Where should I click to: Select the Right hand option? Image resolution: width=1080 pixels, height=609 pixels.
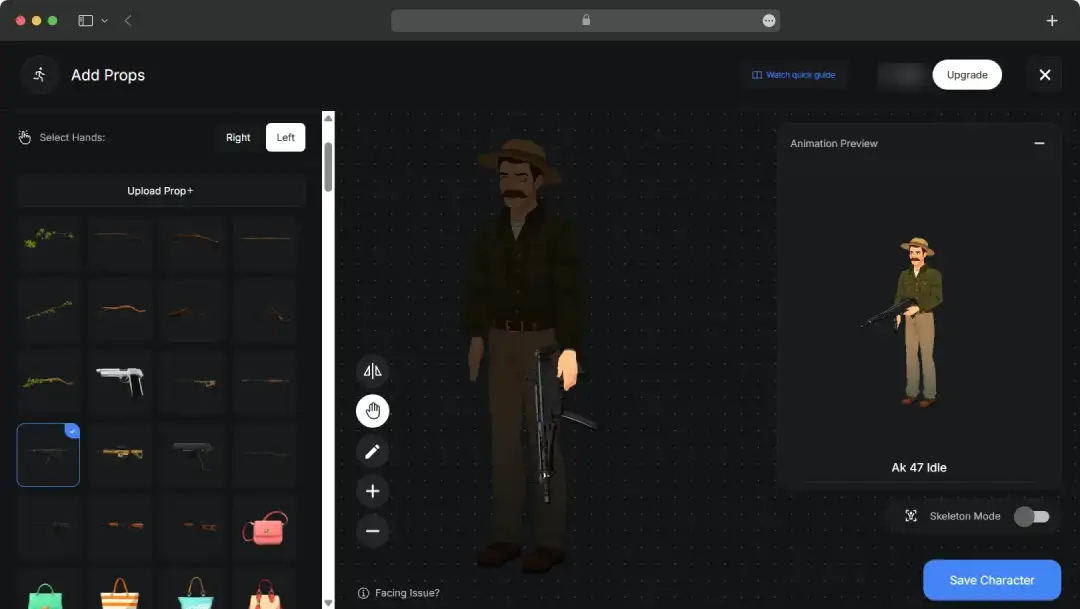[x=238, y=137]
